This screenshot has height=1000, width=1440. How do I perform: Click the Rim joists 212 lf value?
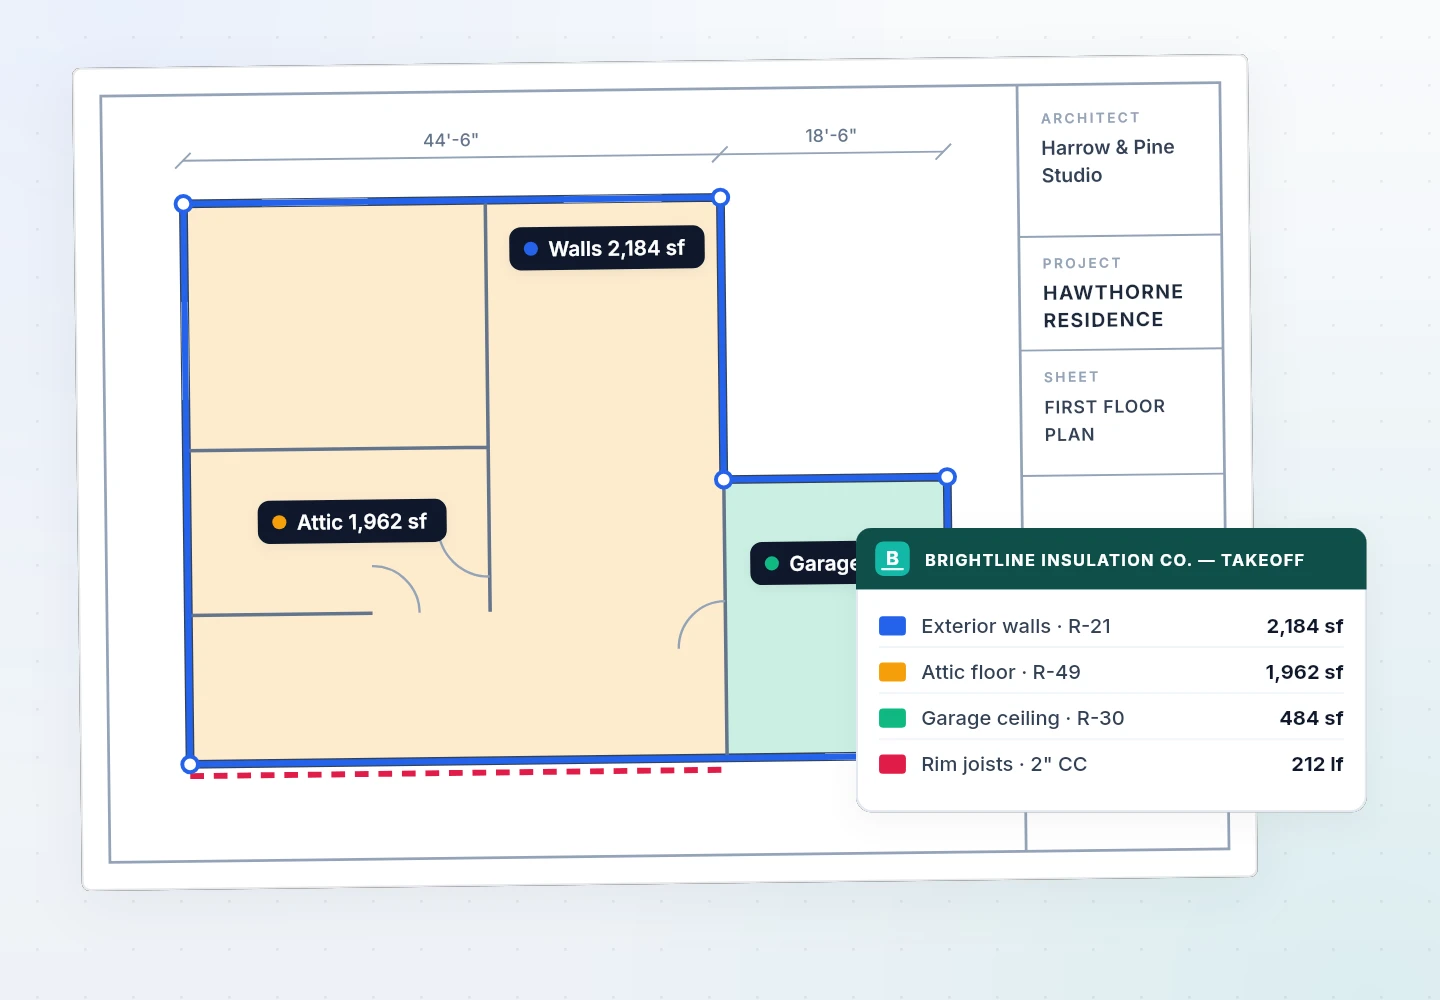pyautogui.click(x=1317, y=764)
